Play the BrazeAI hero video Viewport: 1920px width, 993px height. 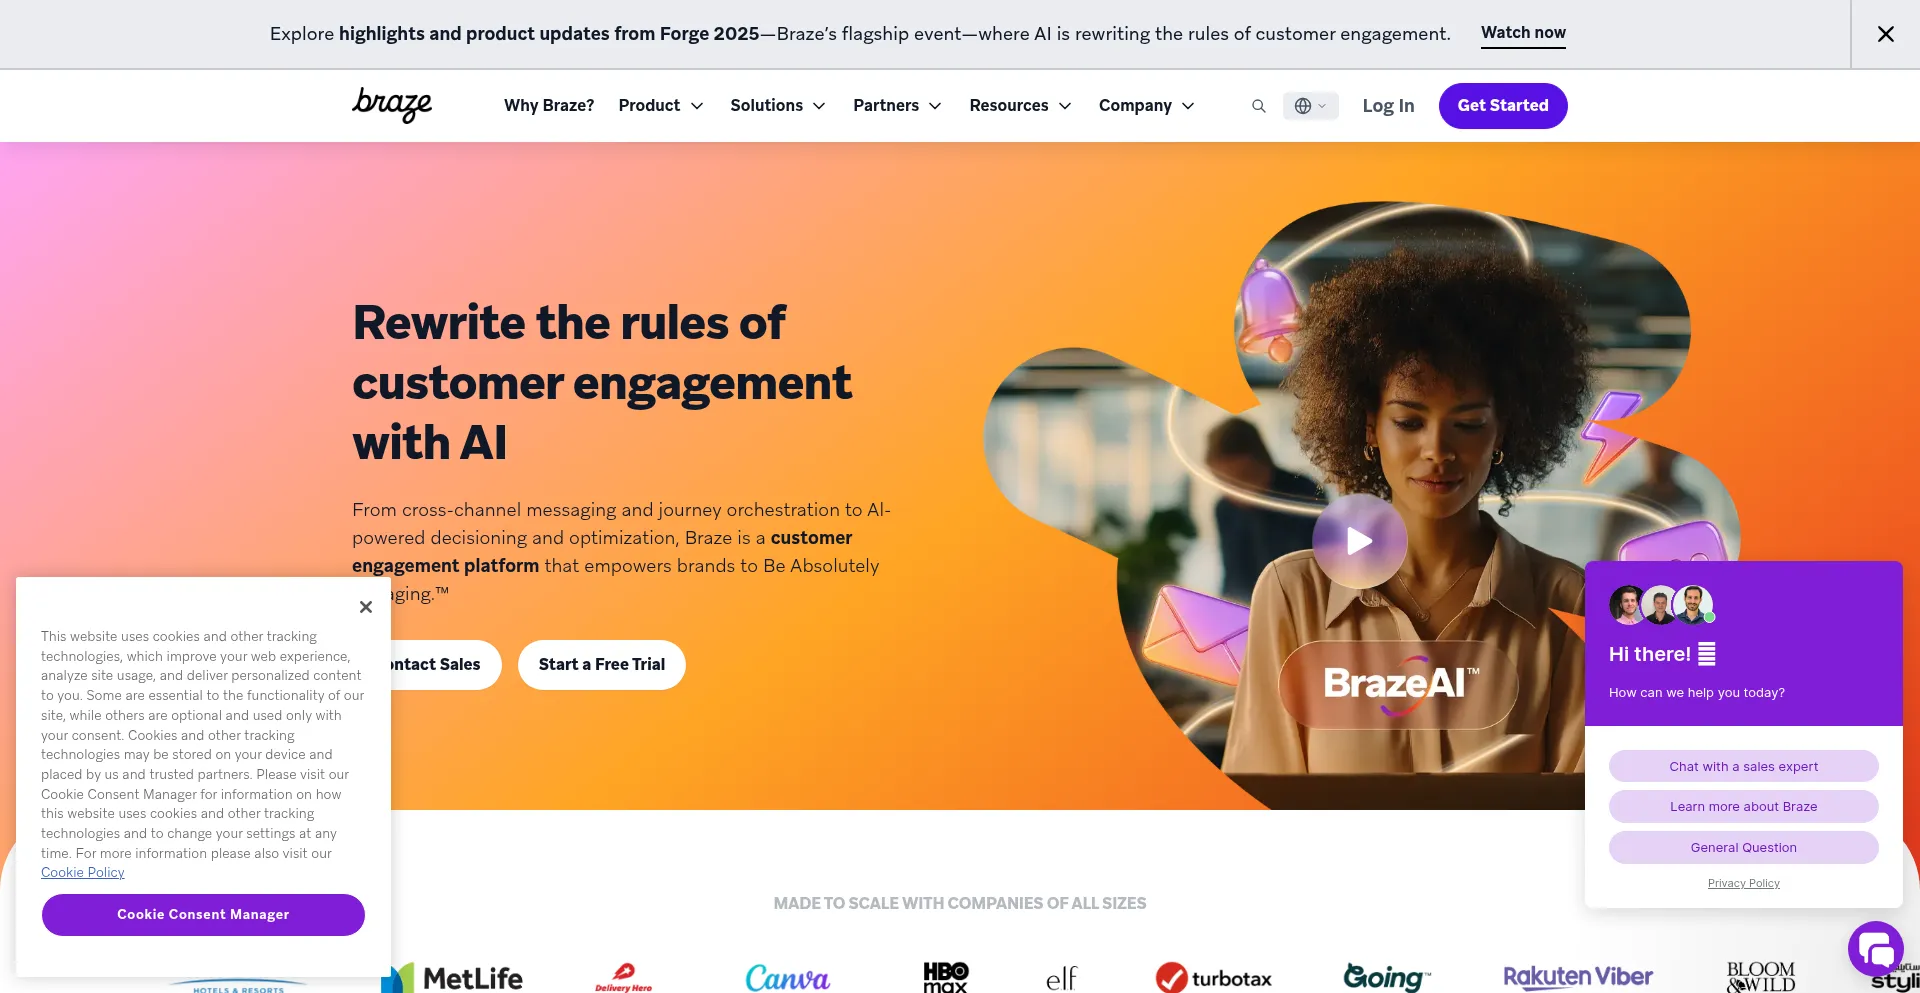pyautogui.click(x=1359, y=541)
